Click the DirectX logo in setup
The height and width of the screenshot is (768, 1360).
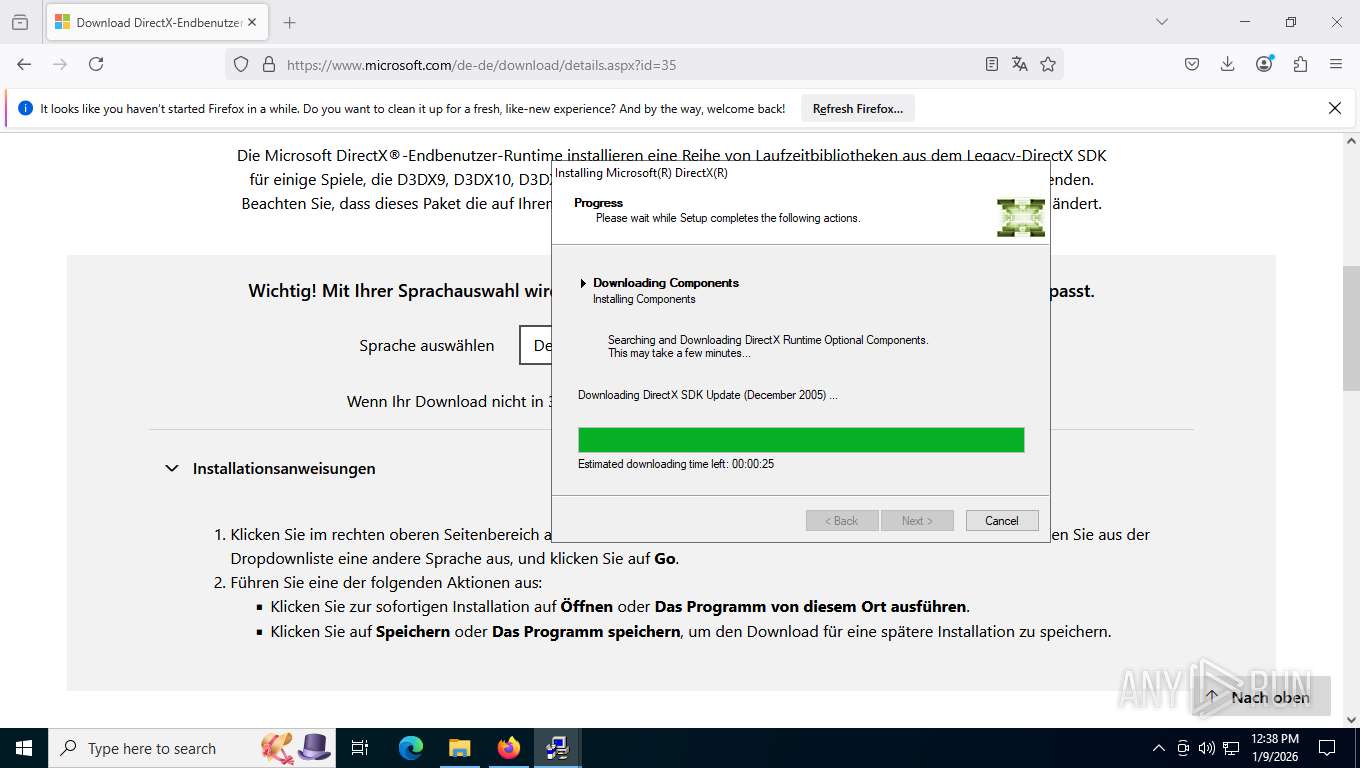point(1021,217)
